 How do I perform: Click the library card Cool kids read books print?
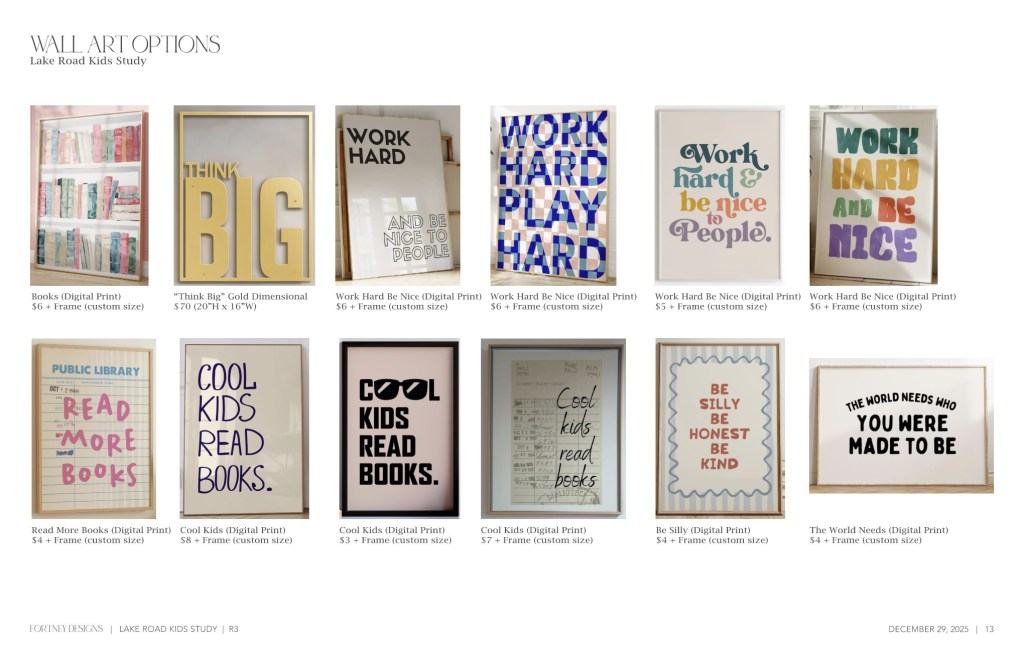(x=553, y=428)
